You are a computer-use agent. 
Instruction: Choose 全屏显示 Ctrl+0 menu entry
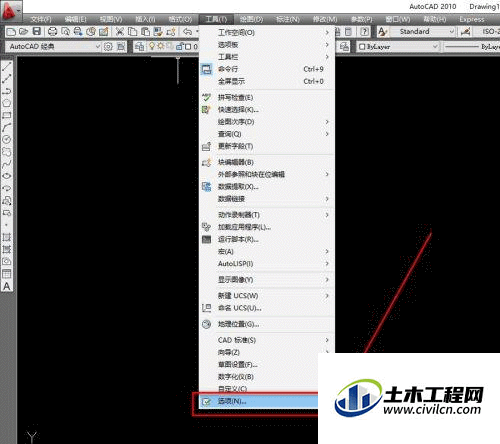click(267, 81)
